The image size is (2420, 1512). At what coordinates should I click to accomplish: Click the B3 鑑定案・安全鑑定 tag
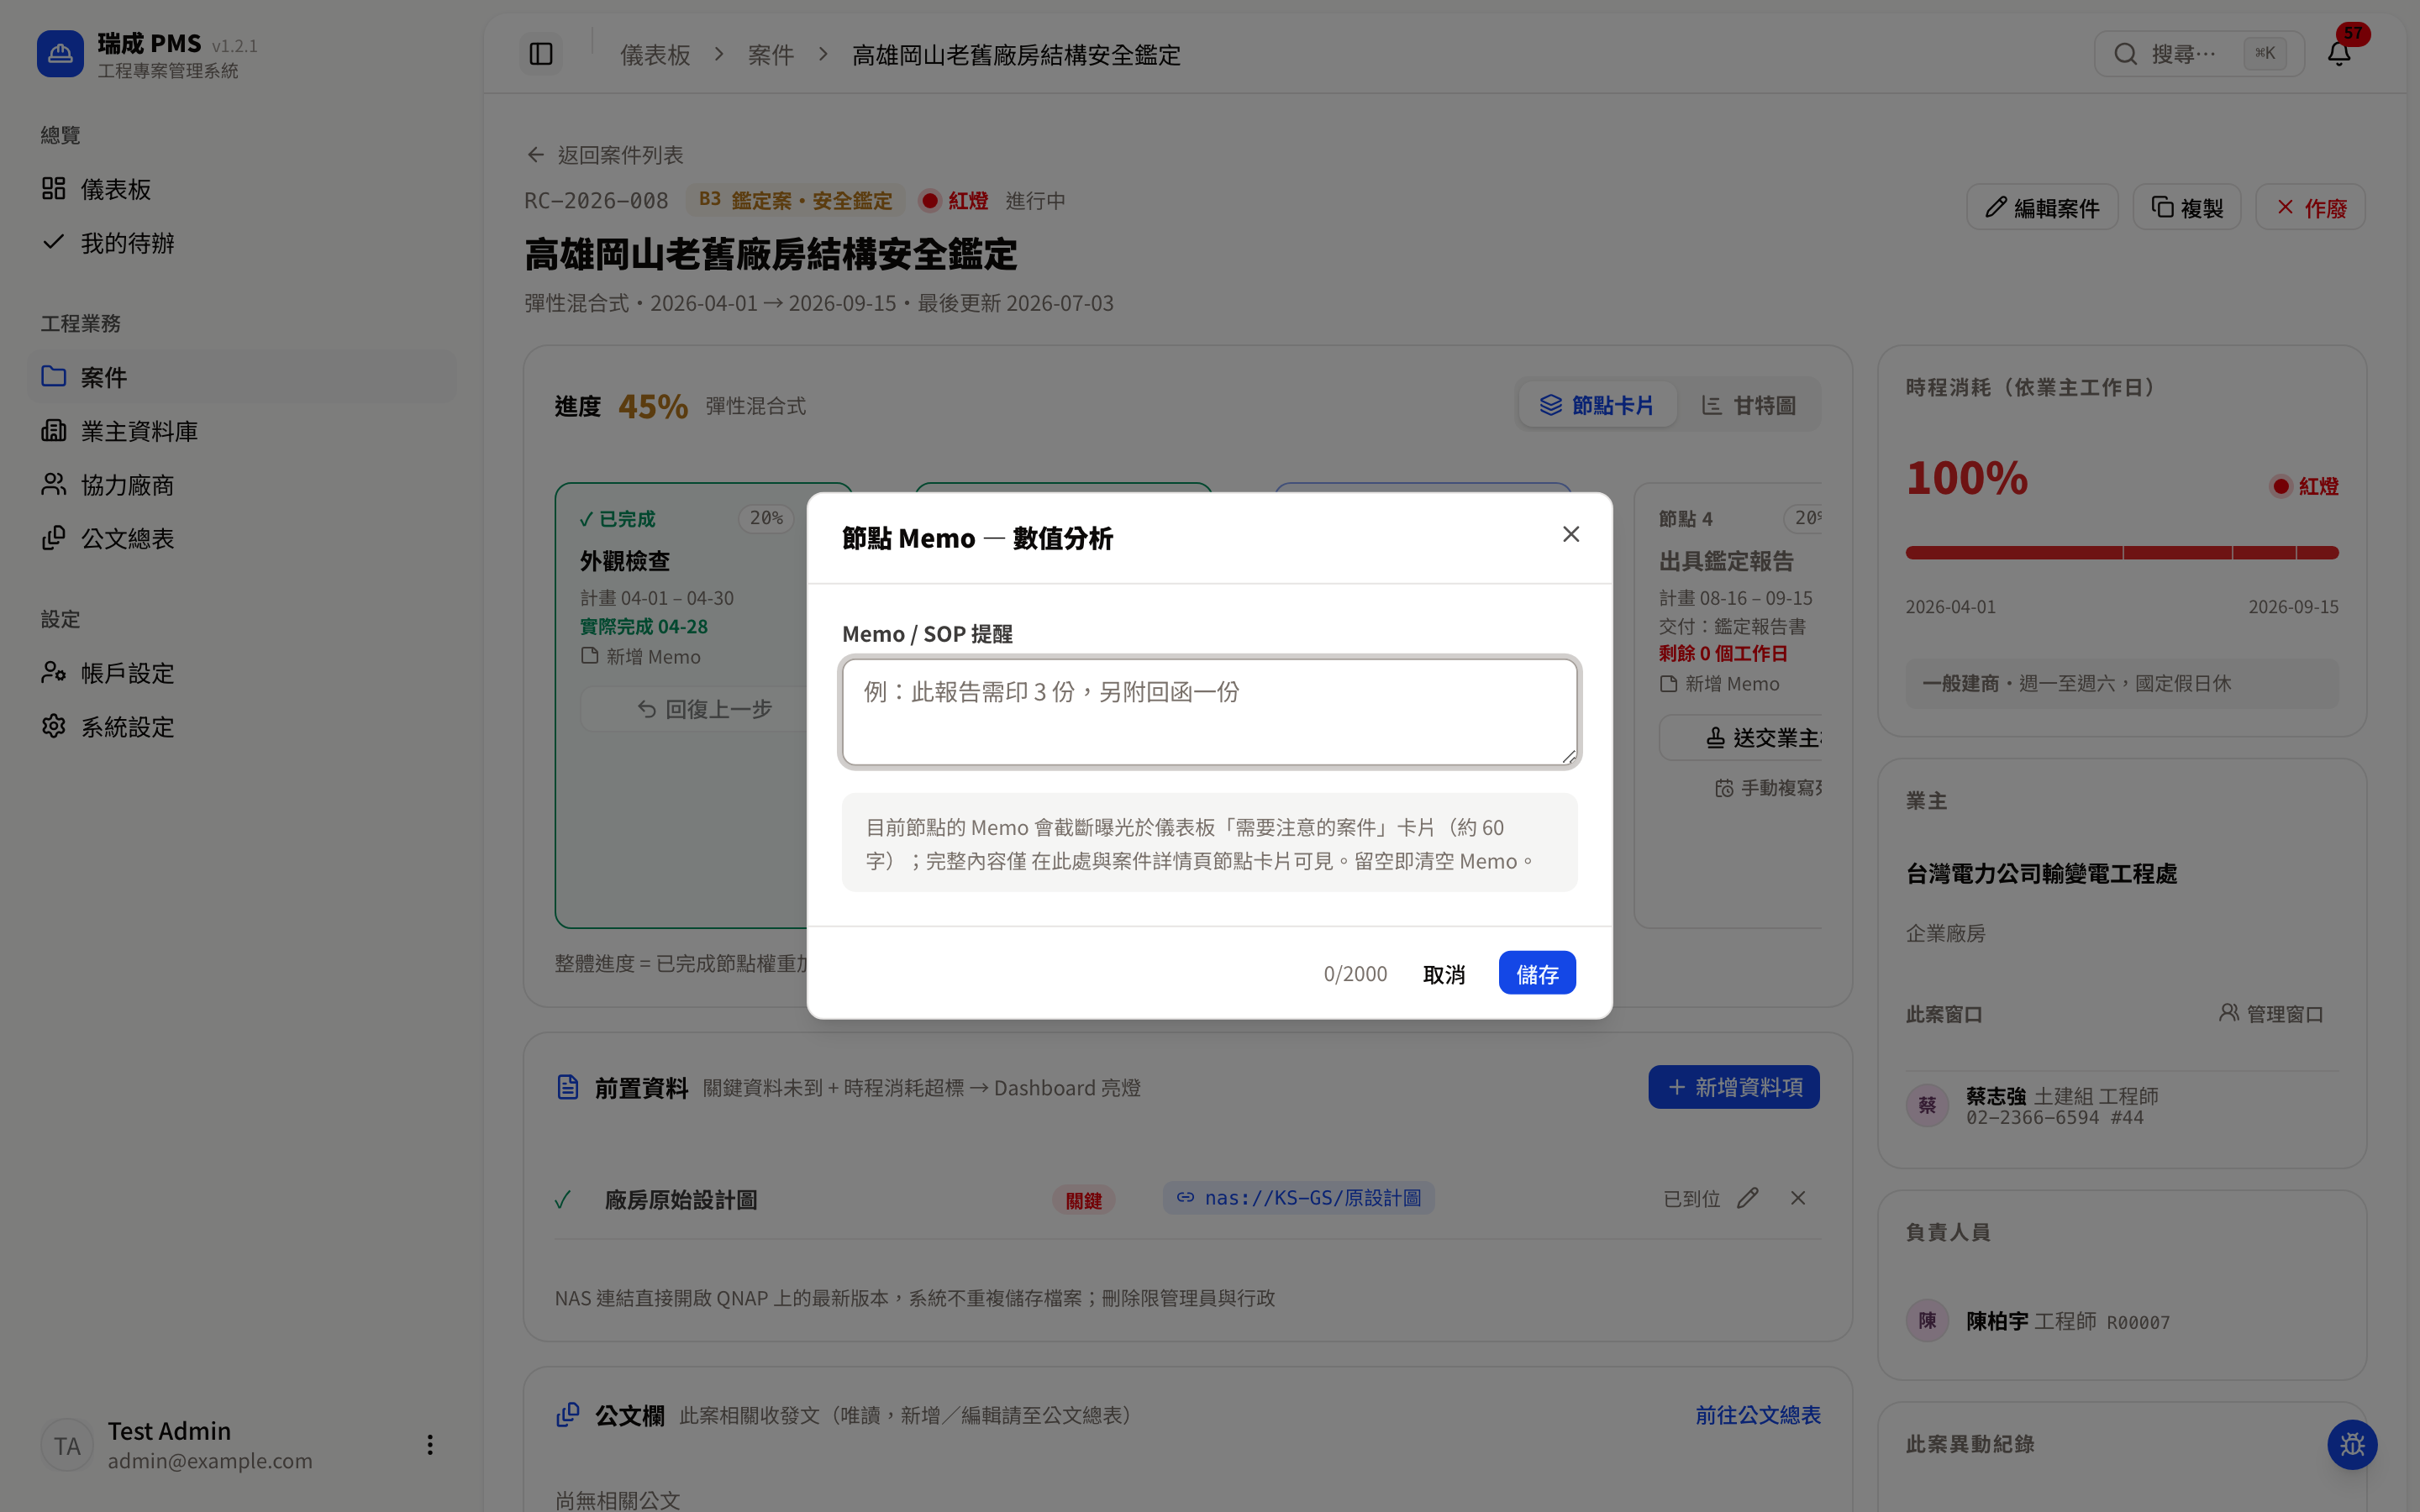point(796,201)
